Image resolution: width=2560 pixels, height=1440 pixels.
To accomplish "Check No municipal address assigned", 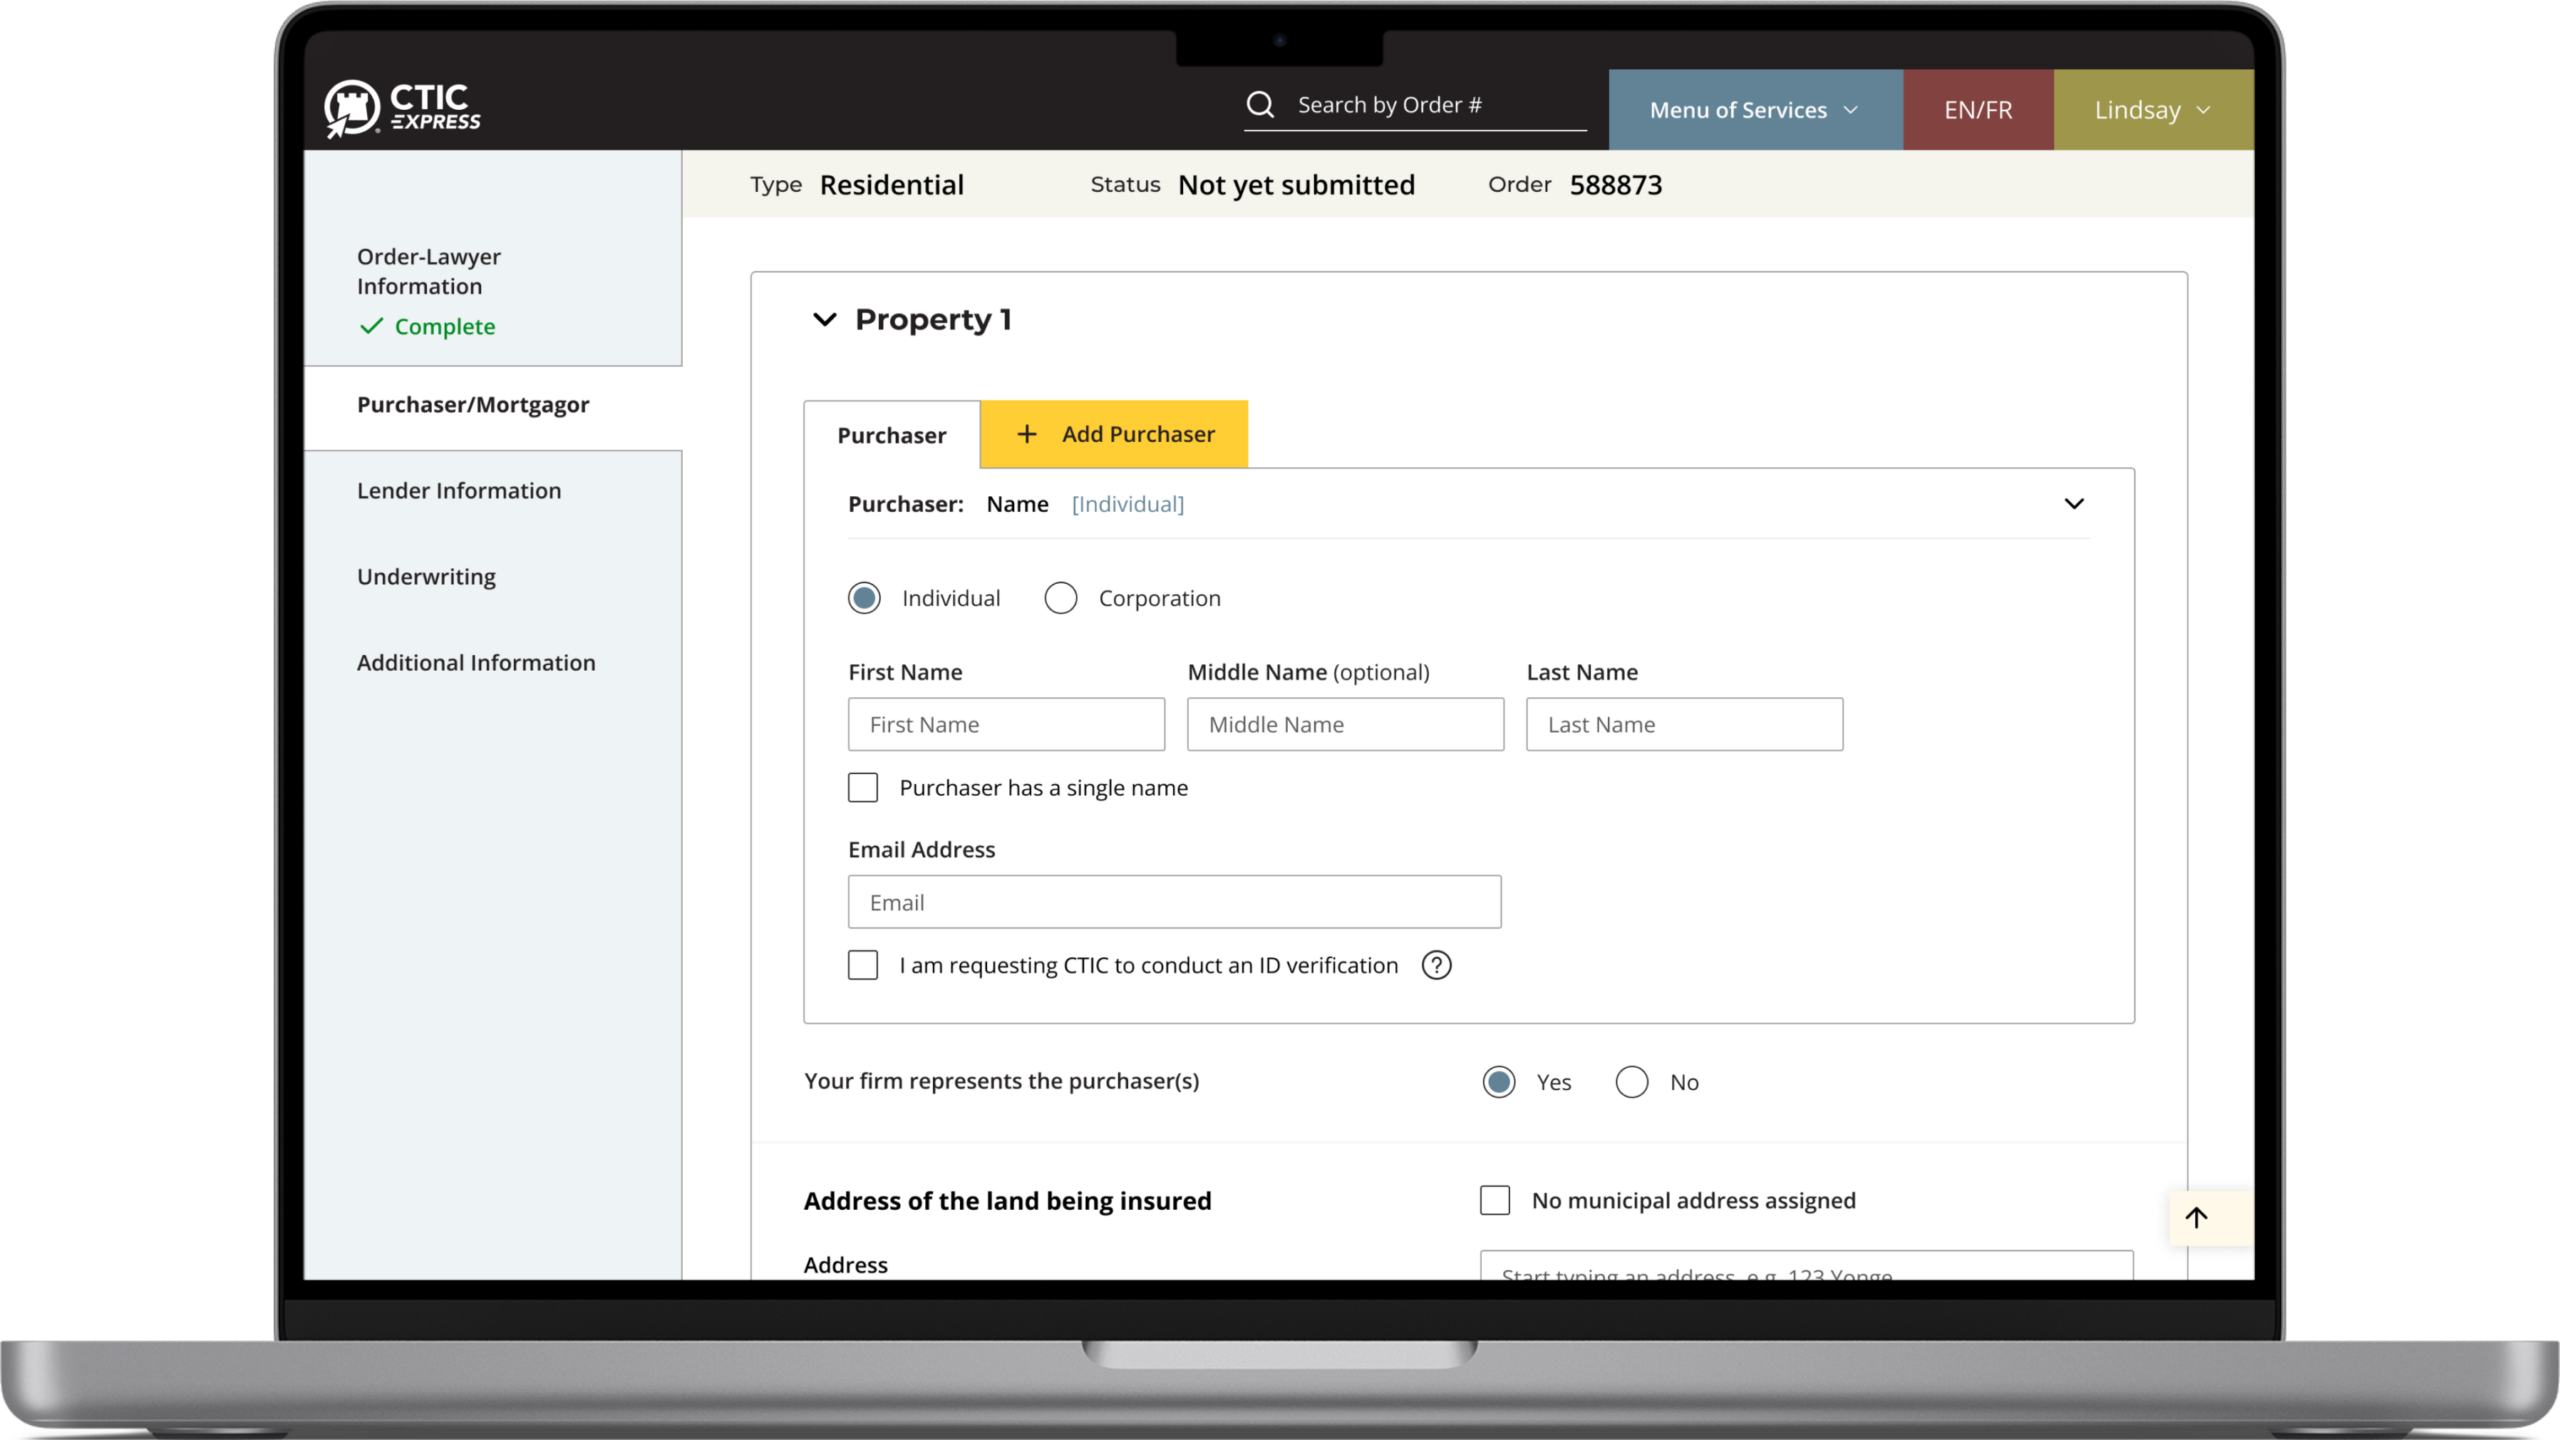I will [1495, 1200].
